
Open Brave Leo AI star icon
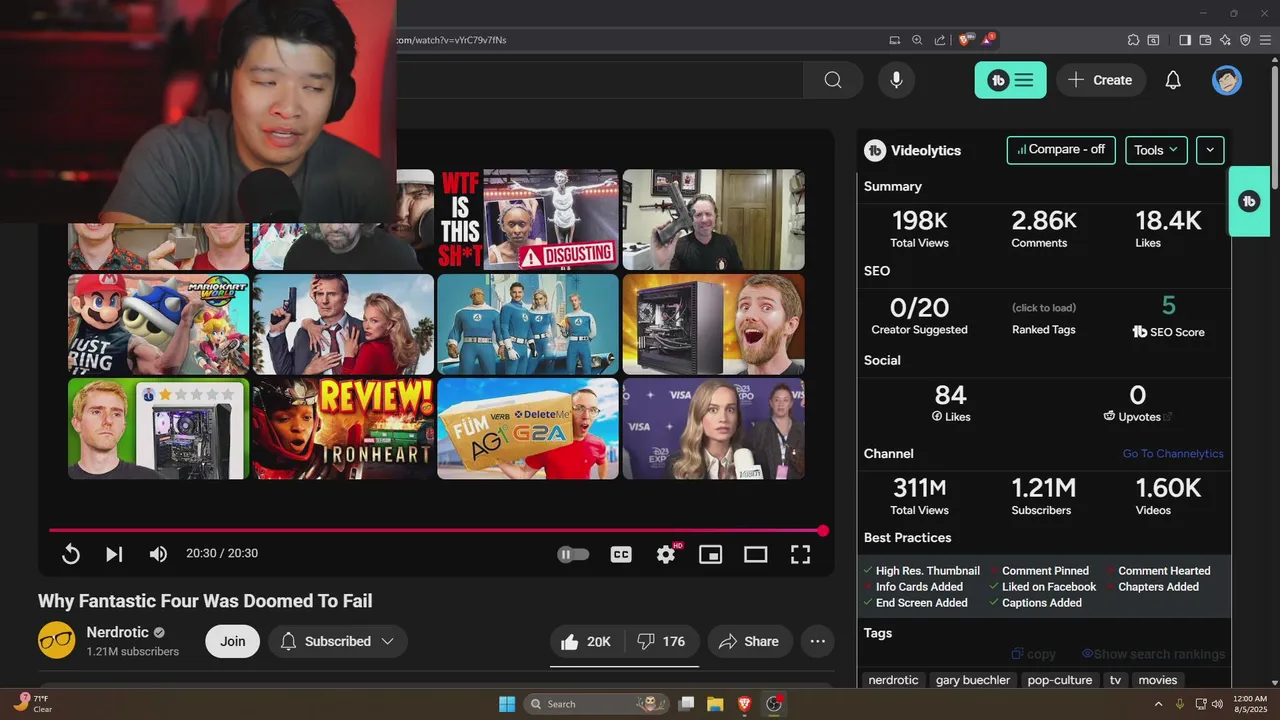[x=1225, y=40]
